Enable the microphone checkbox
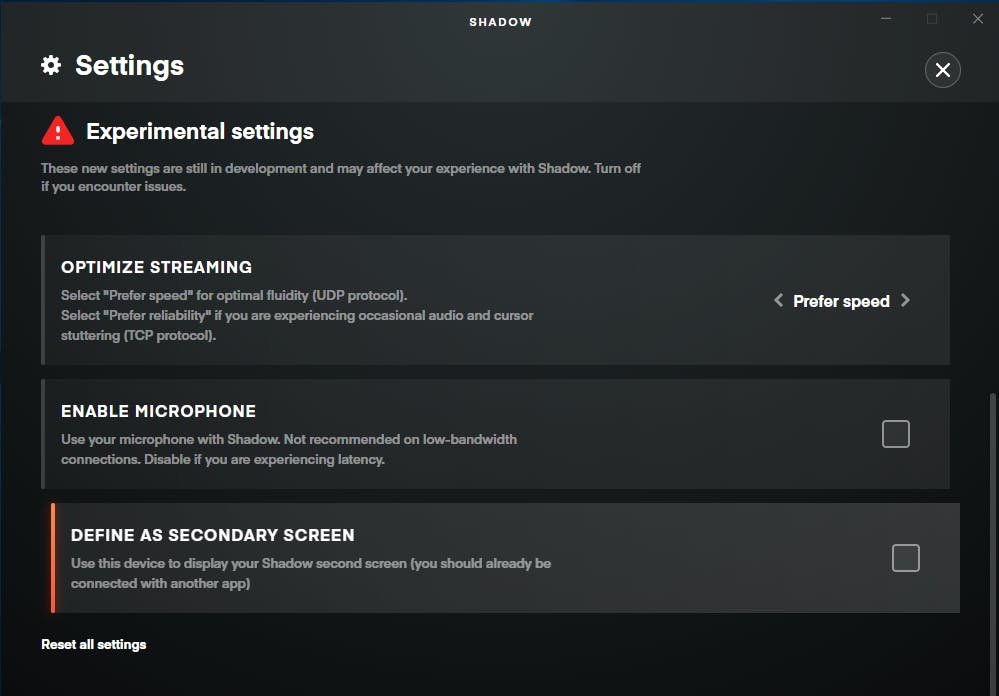Image resolution: width=999 pixels, height=696 pixels. (x=895, y=434)
